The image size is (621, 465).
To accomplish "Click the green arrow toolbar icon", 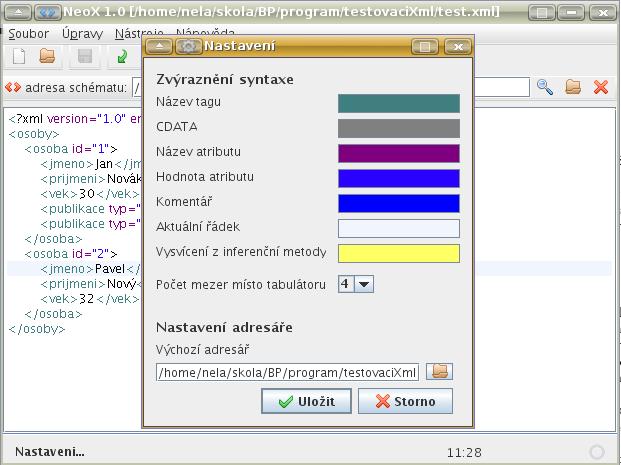I will (122, 57).
